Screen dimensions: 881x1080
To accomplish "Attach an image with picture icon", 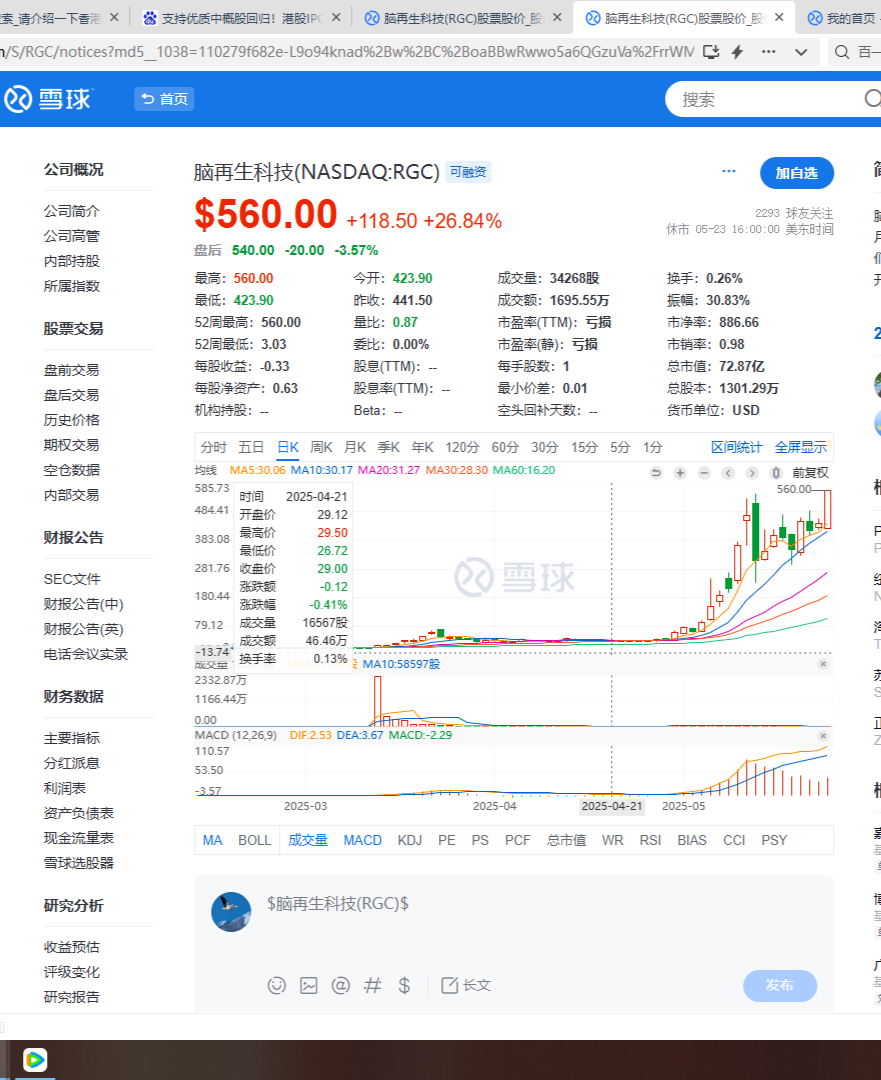I will pyautogui.click(x=309, y=986).
